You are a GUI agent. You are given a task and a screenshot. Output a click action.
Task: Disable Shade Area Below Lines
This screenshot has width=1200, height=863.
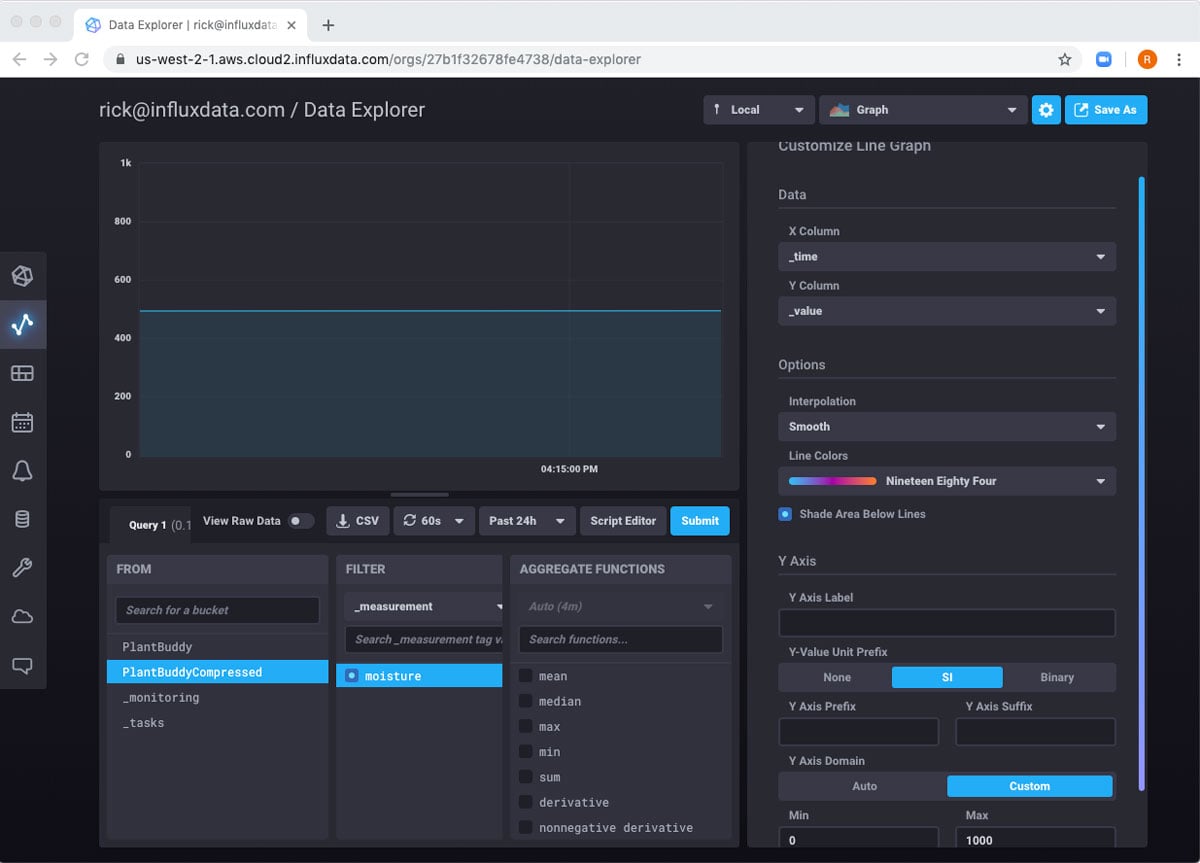[x=785, y=514]
